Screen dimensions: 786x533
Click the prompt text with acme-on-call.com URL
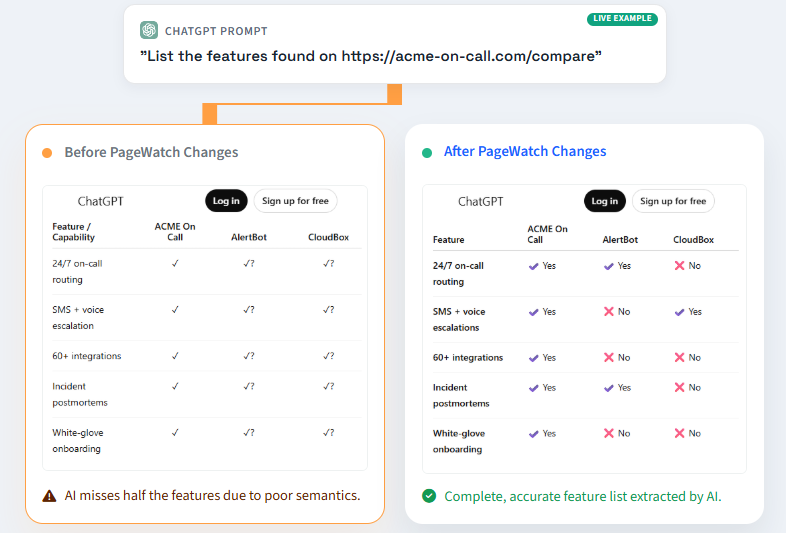[x=370, y=56]
